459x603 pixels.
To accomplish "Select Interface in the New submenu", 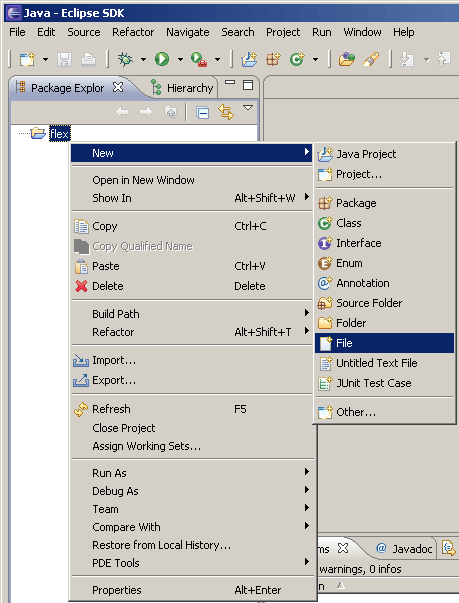I will coord(384,243).
